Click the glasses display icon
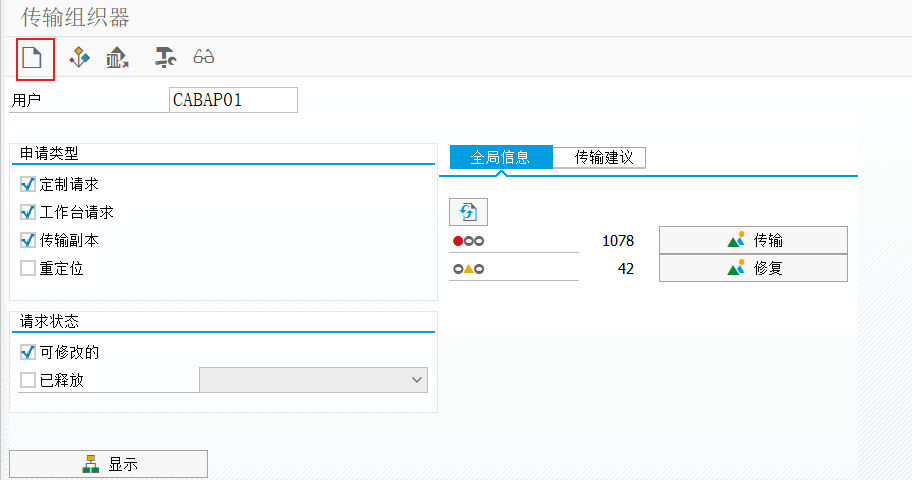 [x=204, y=57]
